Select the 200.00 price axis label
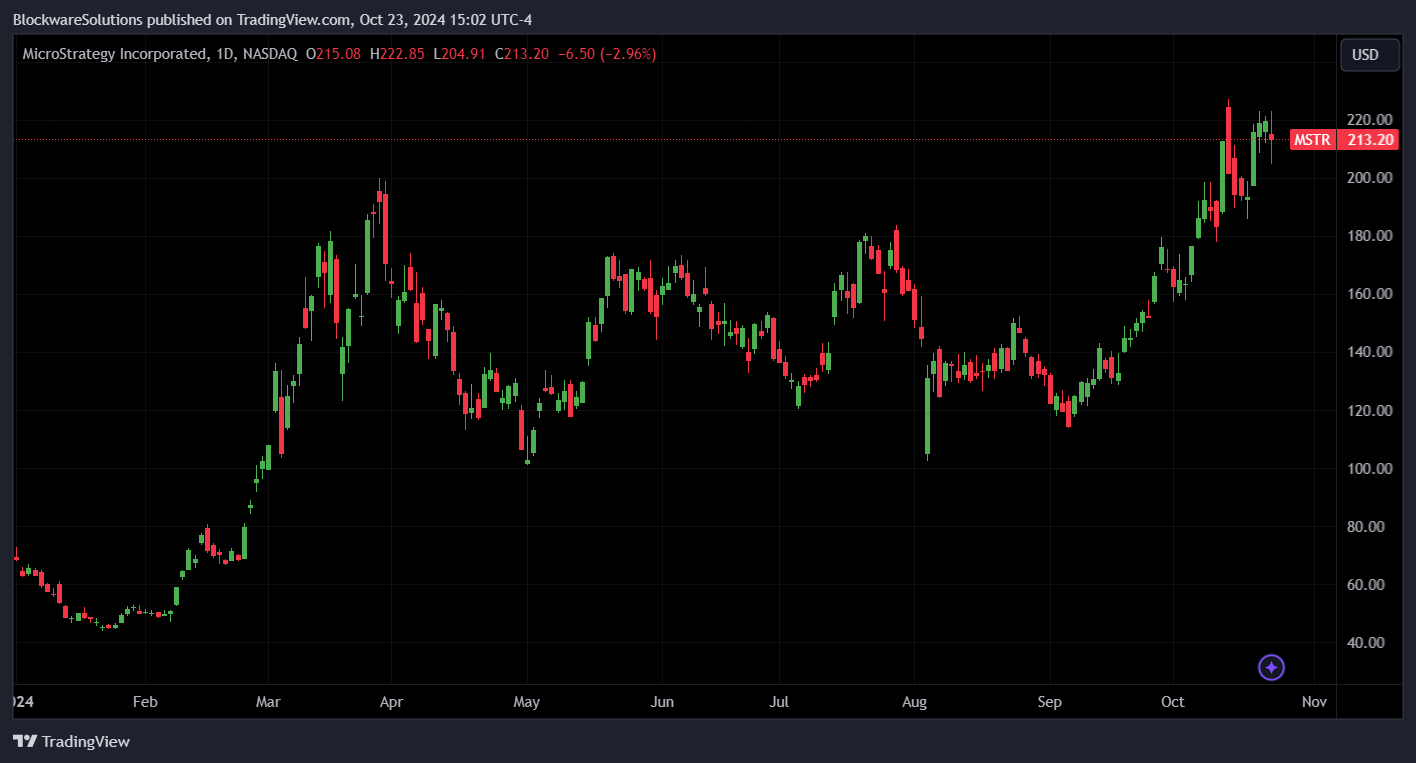Screen dimensions: 1416x763 coord(1370,177)
